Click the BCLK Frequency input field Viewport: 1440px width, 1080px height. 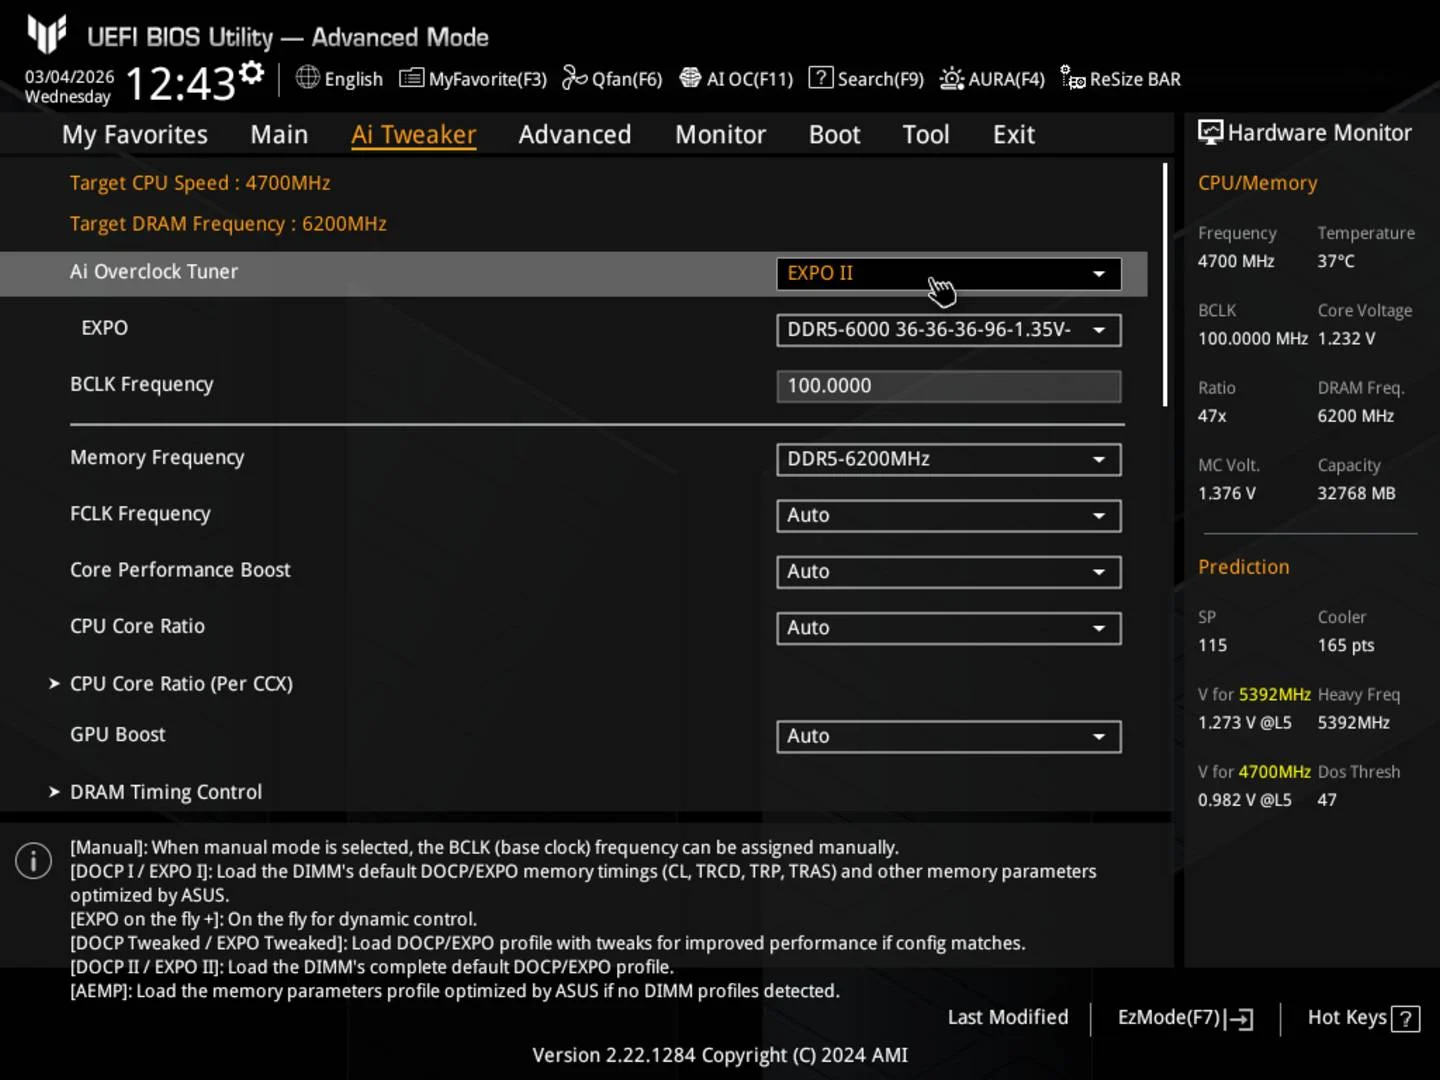click(x=948, y=386)
